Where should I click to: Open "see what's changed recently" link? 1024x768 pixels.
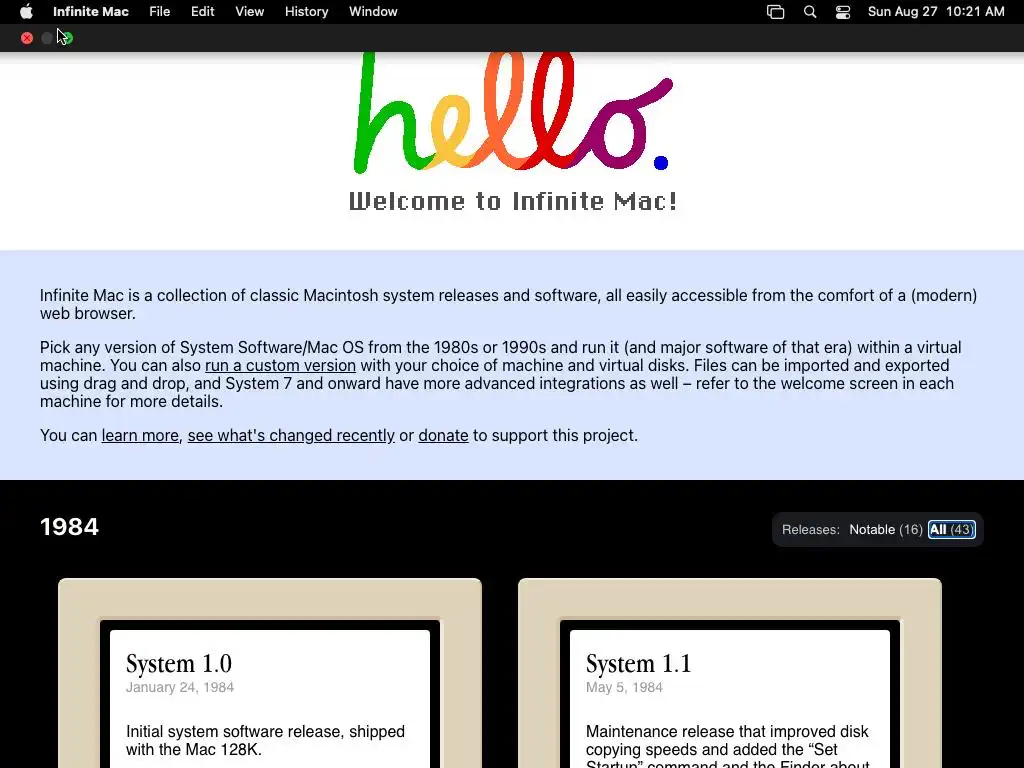[291, 435]
